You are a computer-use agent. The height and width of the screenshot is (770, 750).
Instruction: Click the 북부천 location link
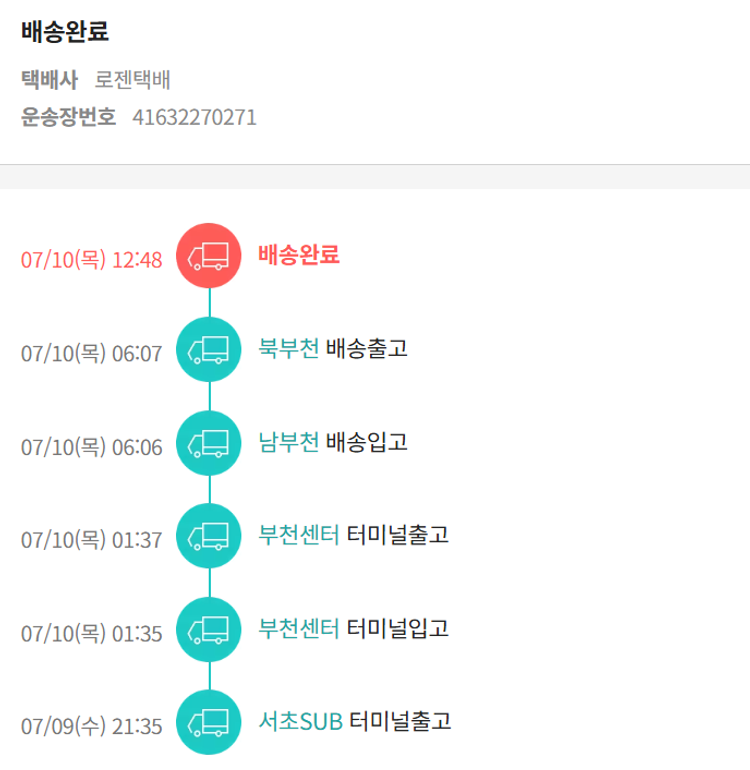click(288, 349)
